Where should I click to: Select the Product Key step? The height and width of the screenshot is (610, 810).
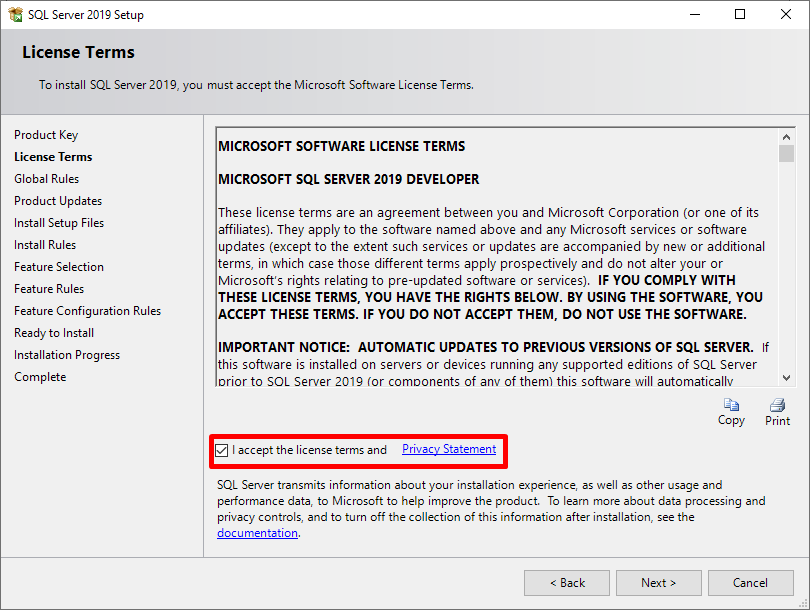(x=46, y=135)
